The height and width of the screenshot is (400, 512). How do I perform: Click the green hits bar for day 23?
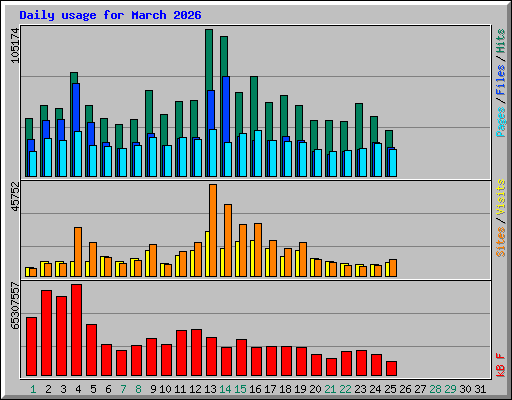tap(359, 126)
